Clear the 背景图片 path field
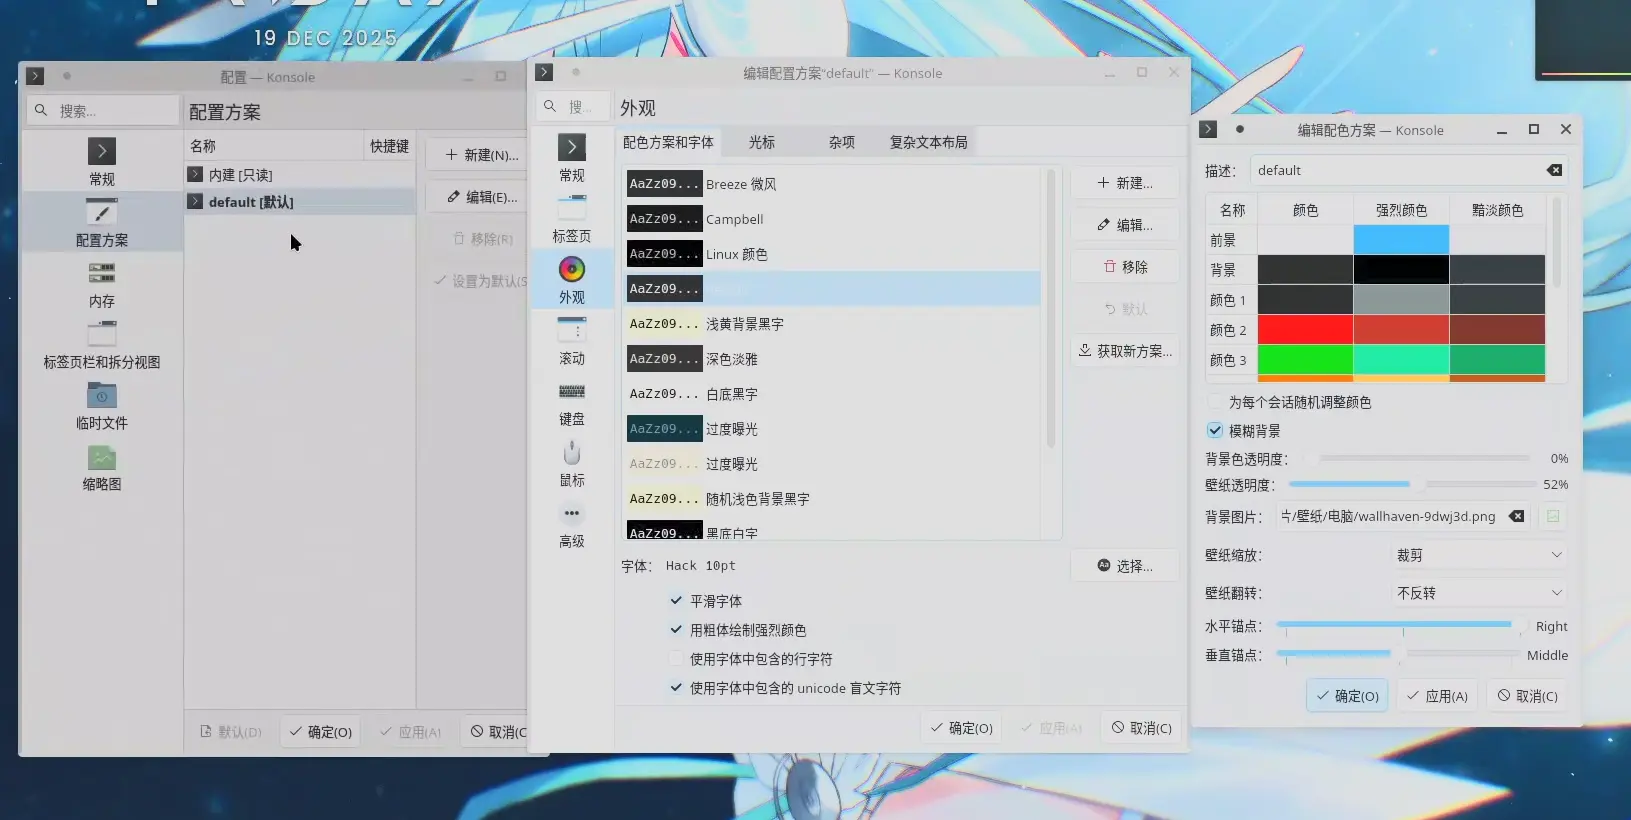 pos(1516,516)
